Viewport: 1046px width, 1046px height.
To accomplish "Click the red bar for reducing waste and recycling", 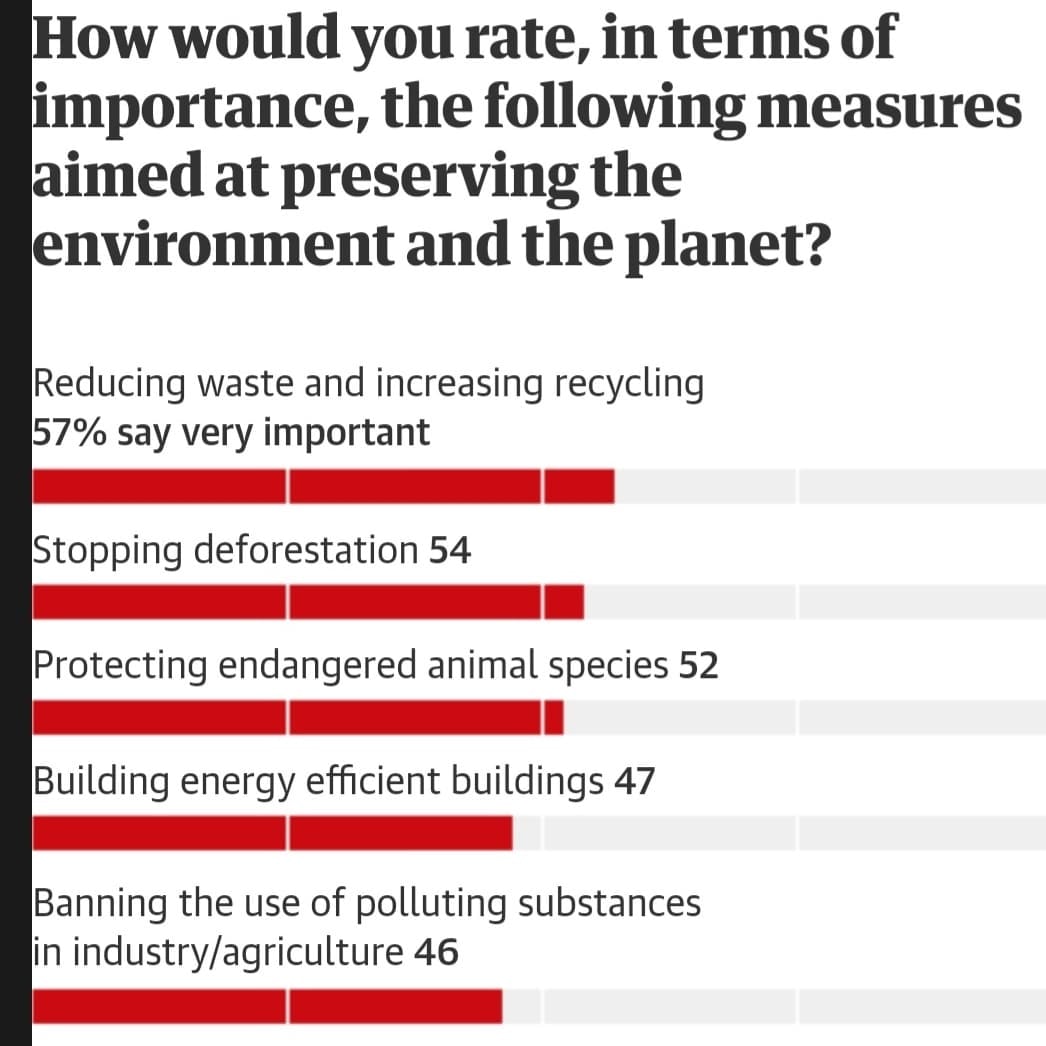I will [x=324, y=487].
